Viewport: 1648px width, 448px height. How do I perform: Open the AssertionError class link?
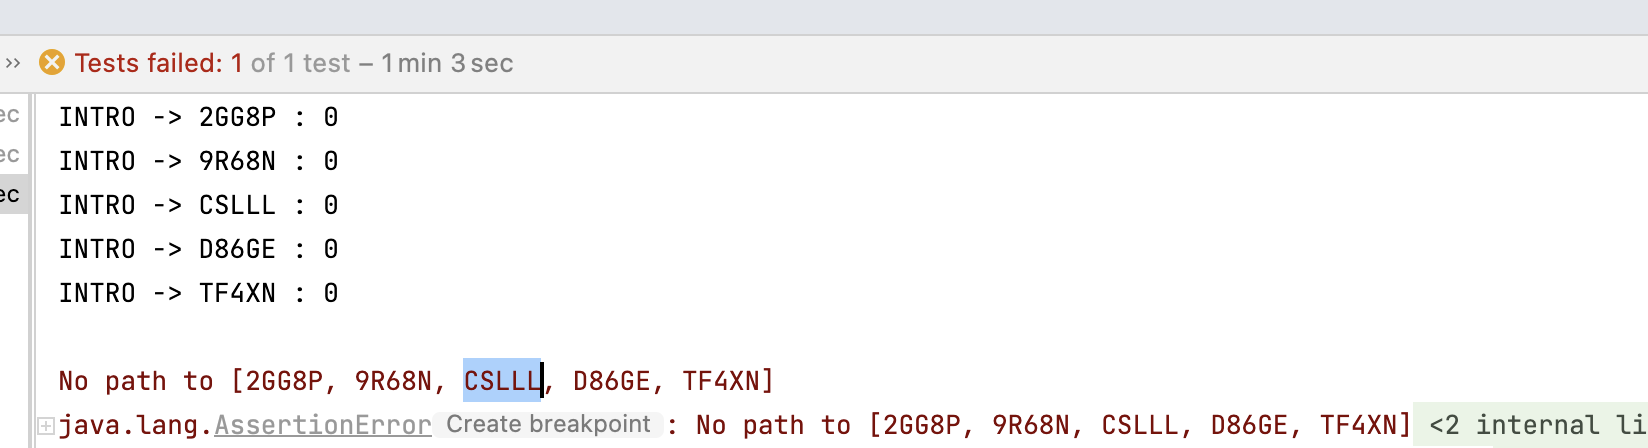(x=322, y=425)
